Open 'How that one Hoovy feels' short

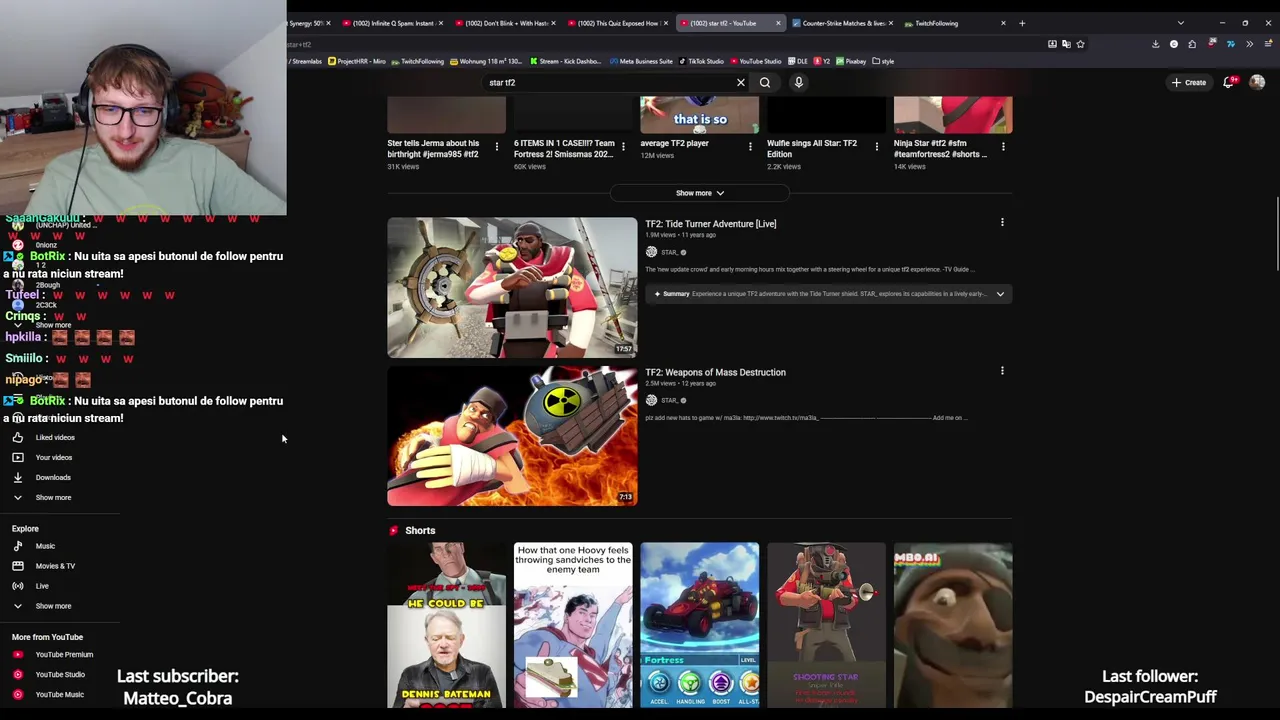(573, 625)
